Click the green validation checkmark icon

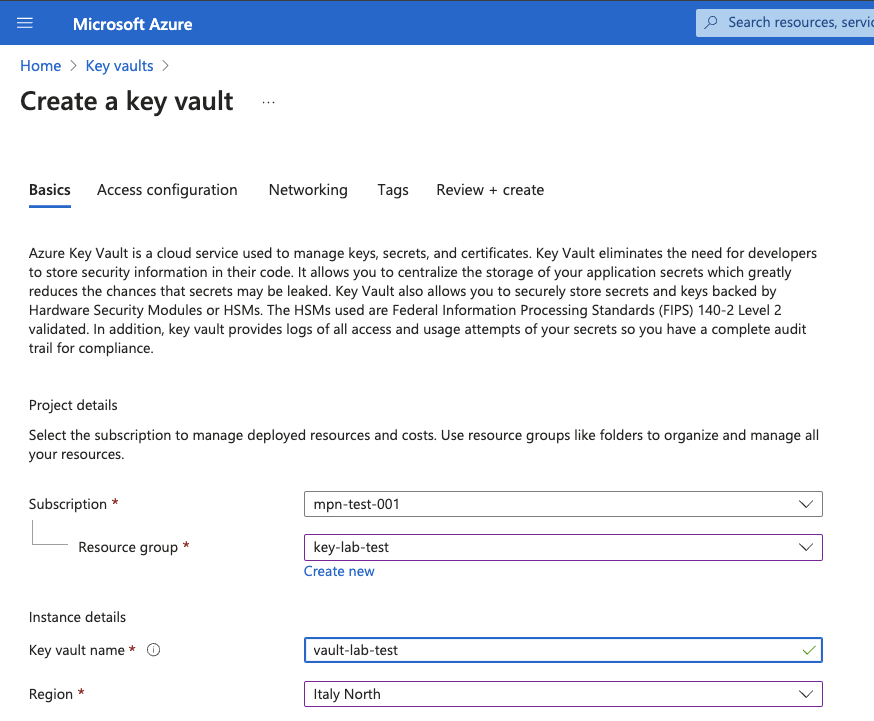(808, 650)
